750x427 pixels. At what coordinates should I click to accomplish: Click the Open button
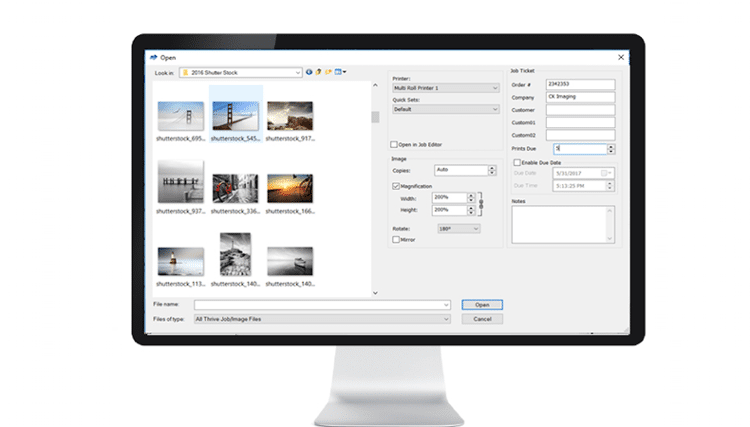coord(482,304)
